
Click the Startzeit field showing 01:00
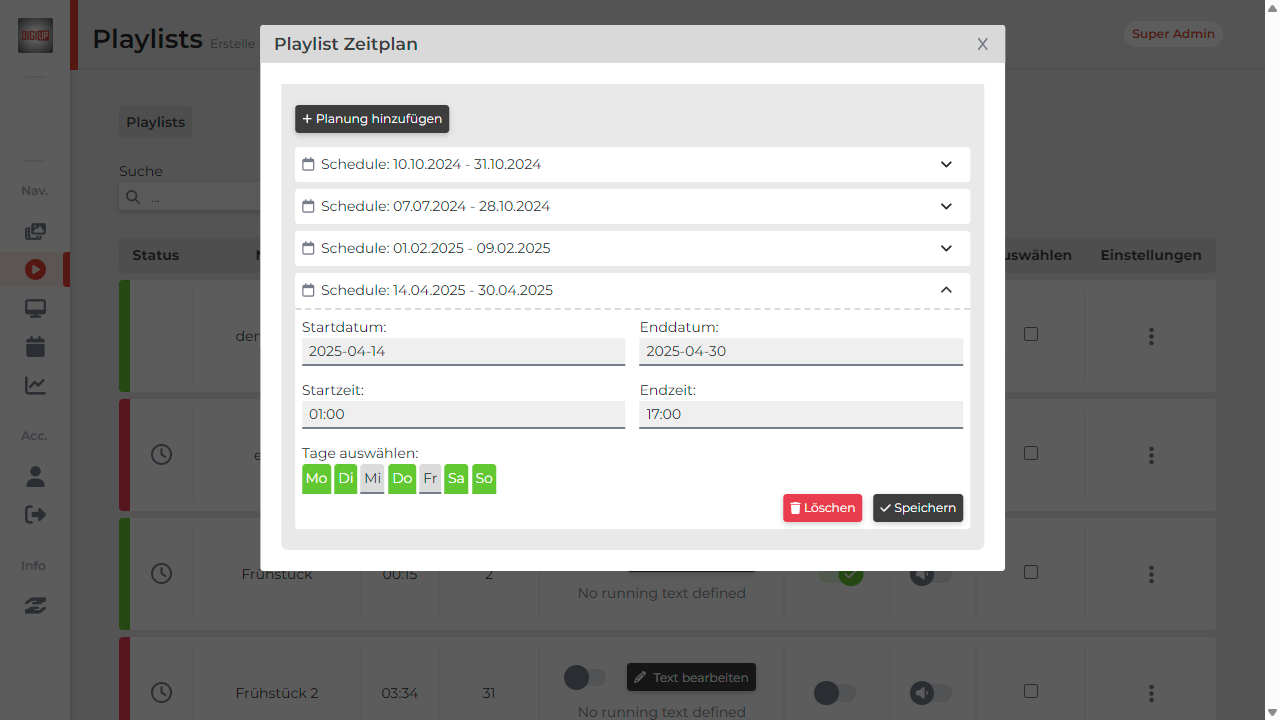[463, 414]
